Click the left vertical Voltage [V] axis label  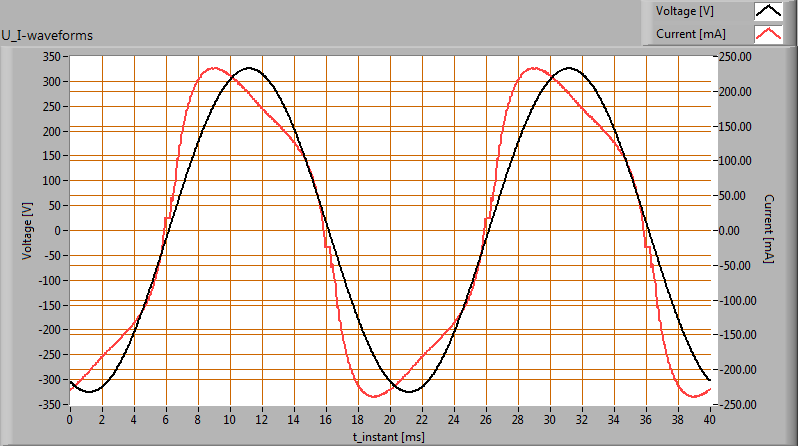[27, 230]
